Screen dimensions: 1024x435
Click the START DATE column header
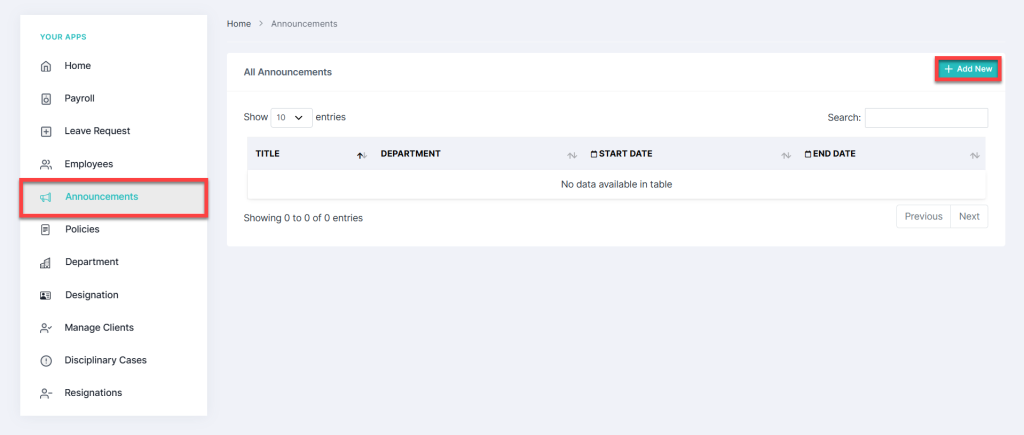click(x=690, y=154)
